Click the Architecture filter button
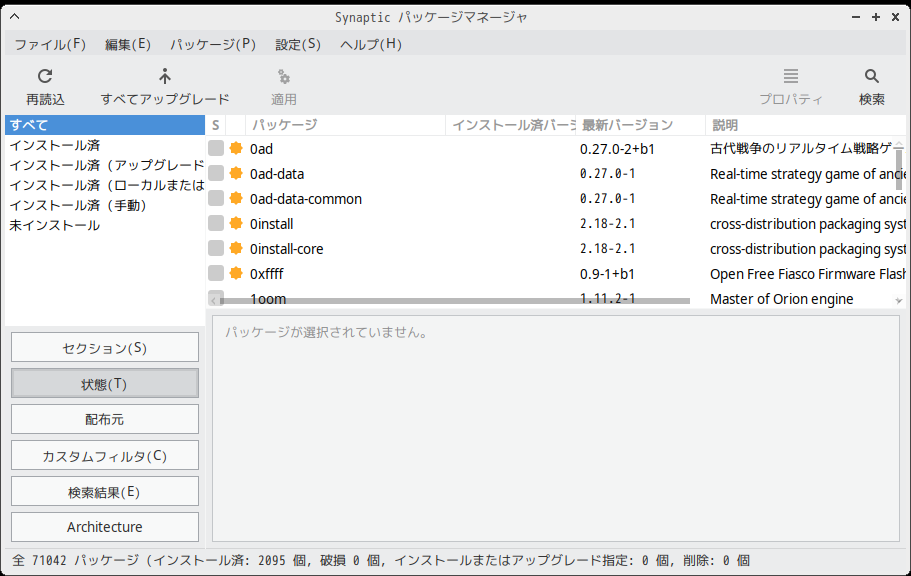911x576 pixels. pyautogui.click(x=105, y=527)
